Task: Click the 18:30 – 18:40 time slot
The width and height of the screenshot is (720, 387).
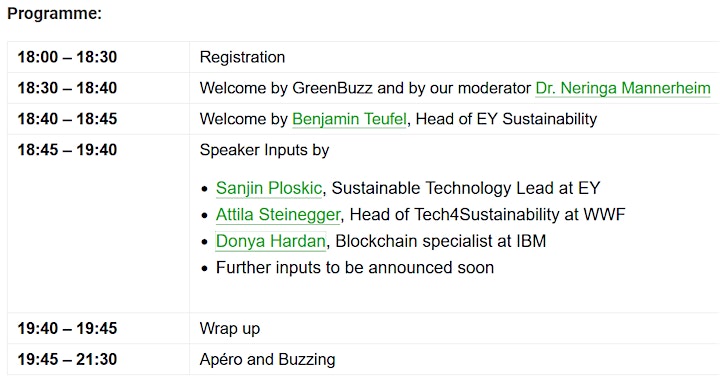Action: (x=98, y=88)
